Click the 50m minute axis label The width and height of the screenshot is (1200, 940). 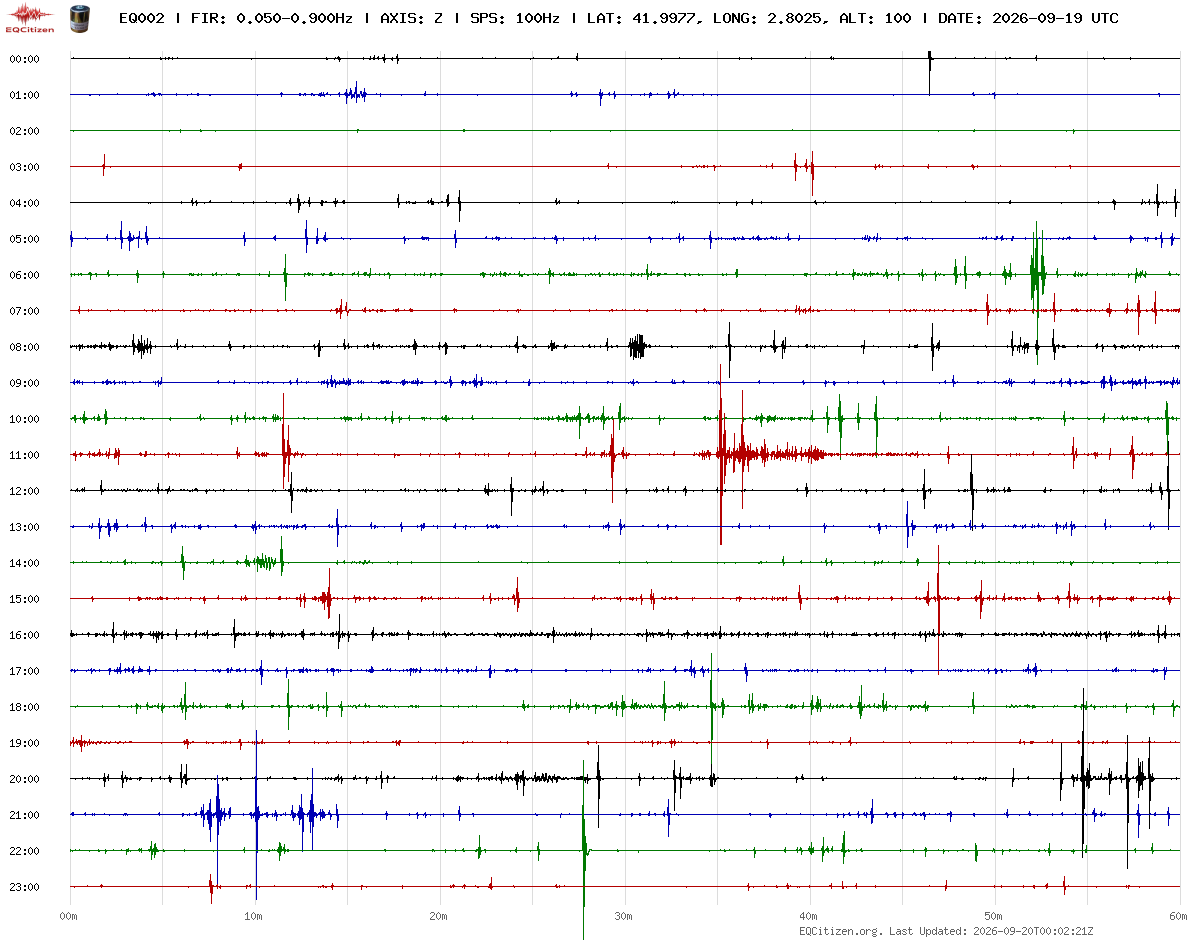(993, 916)
